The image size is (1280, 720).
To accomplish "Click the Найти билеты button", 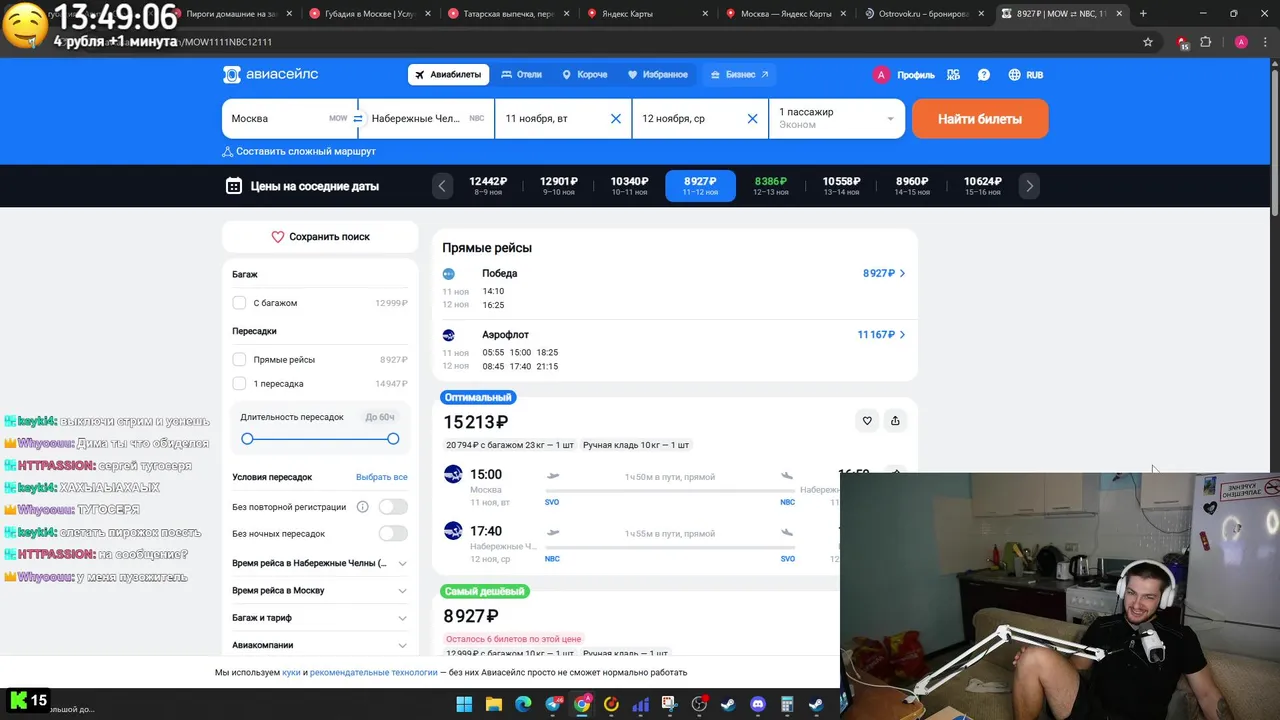I will pyautogui.click(x=980, y=118).
